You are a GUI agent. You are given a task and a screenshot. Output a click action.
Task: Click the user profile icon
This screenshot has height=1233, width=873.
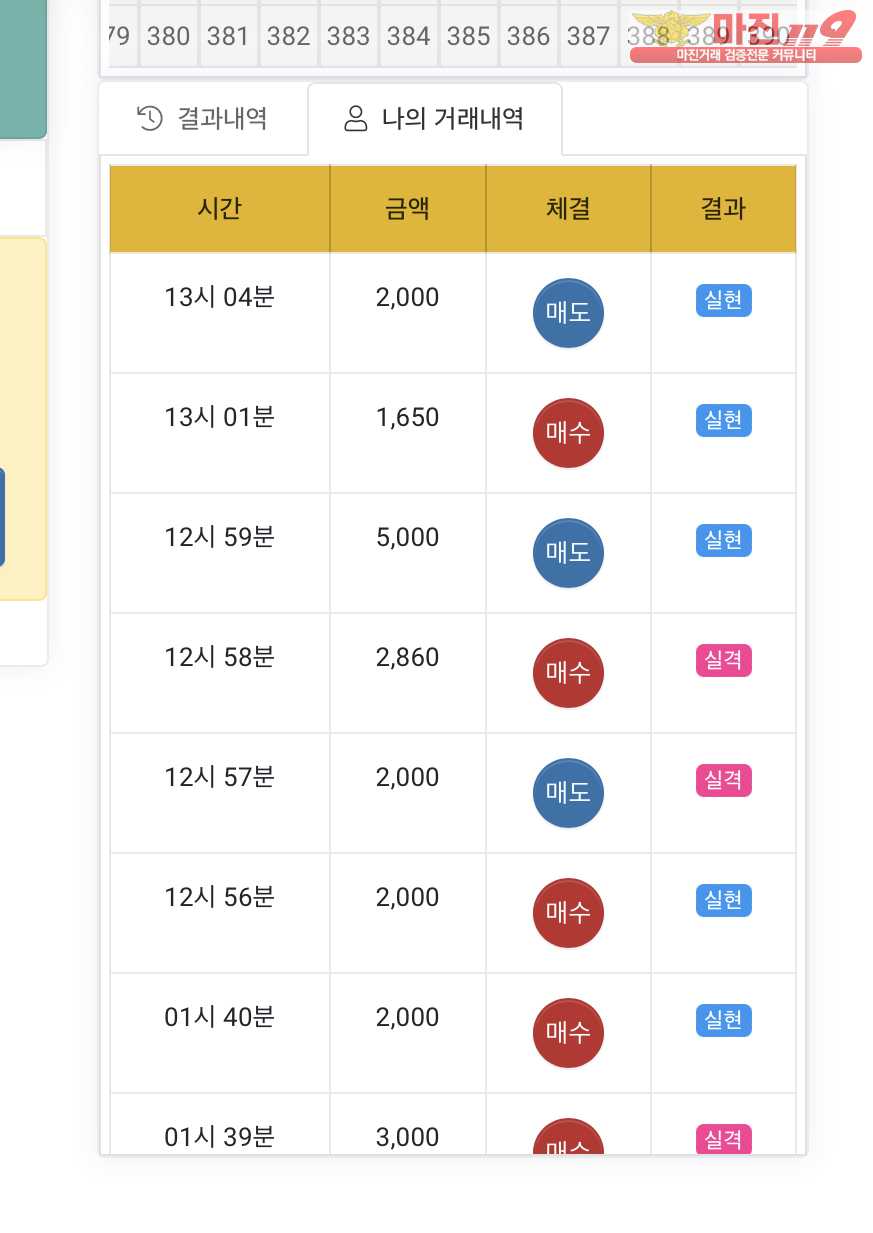pos(355,119)
